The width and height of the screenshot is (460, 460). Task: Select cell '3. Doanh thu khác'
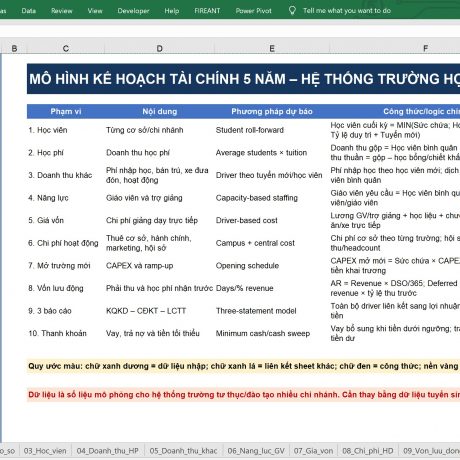click(x=66, y=175)
